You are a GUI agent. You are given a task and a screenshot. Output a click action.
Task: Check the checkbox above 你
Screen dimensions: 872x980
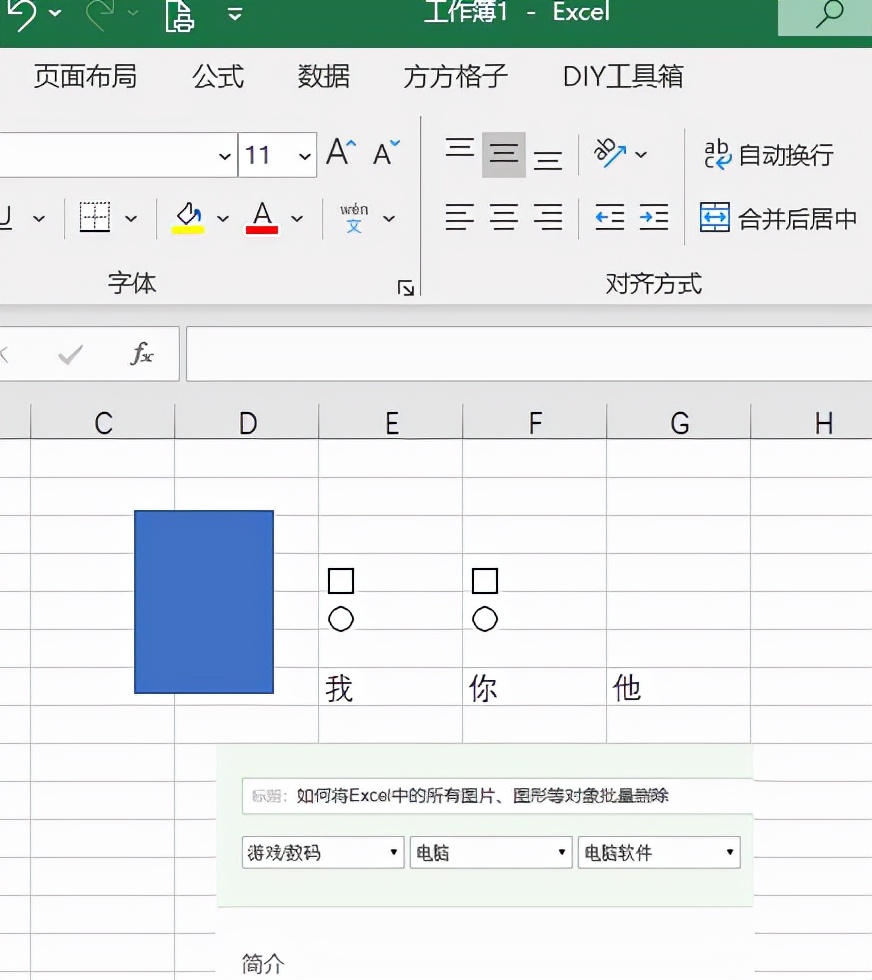click(x=485, y=580)
